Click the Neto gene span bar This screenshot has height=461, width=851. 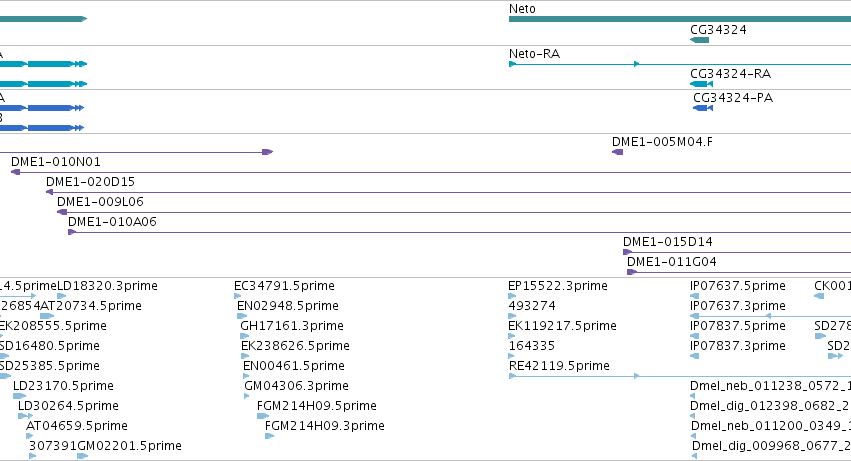[x=679, y=19]
